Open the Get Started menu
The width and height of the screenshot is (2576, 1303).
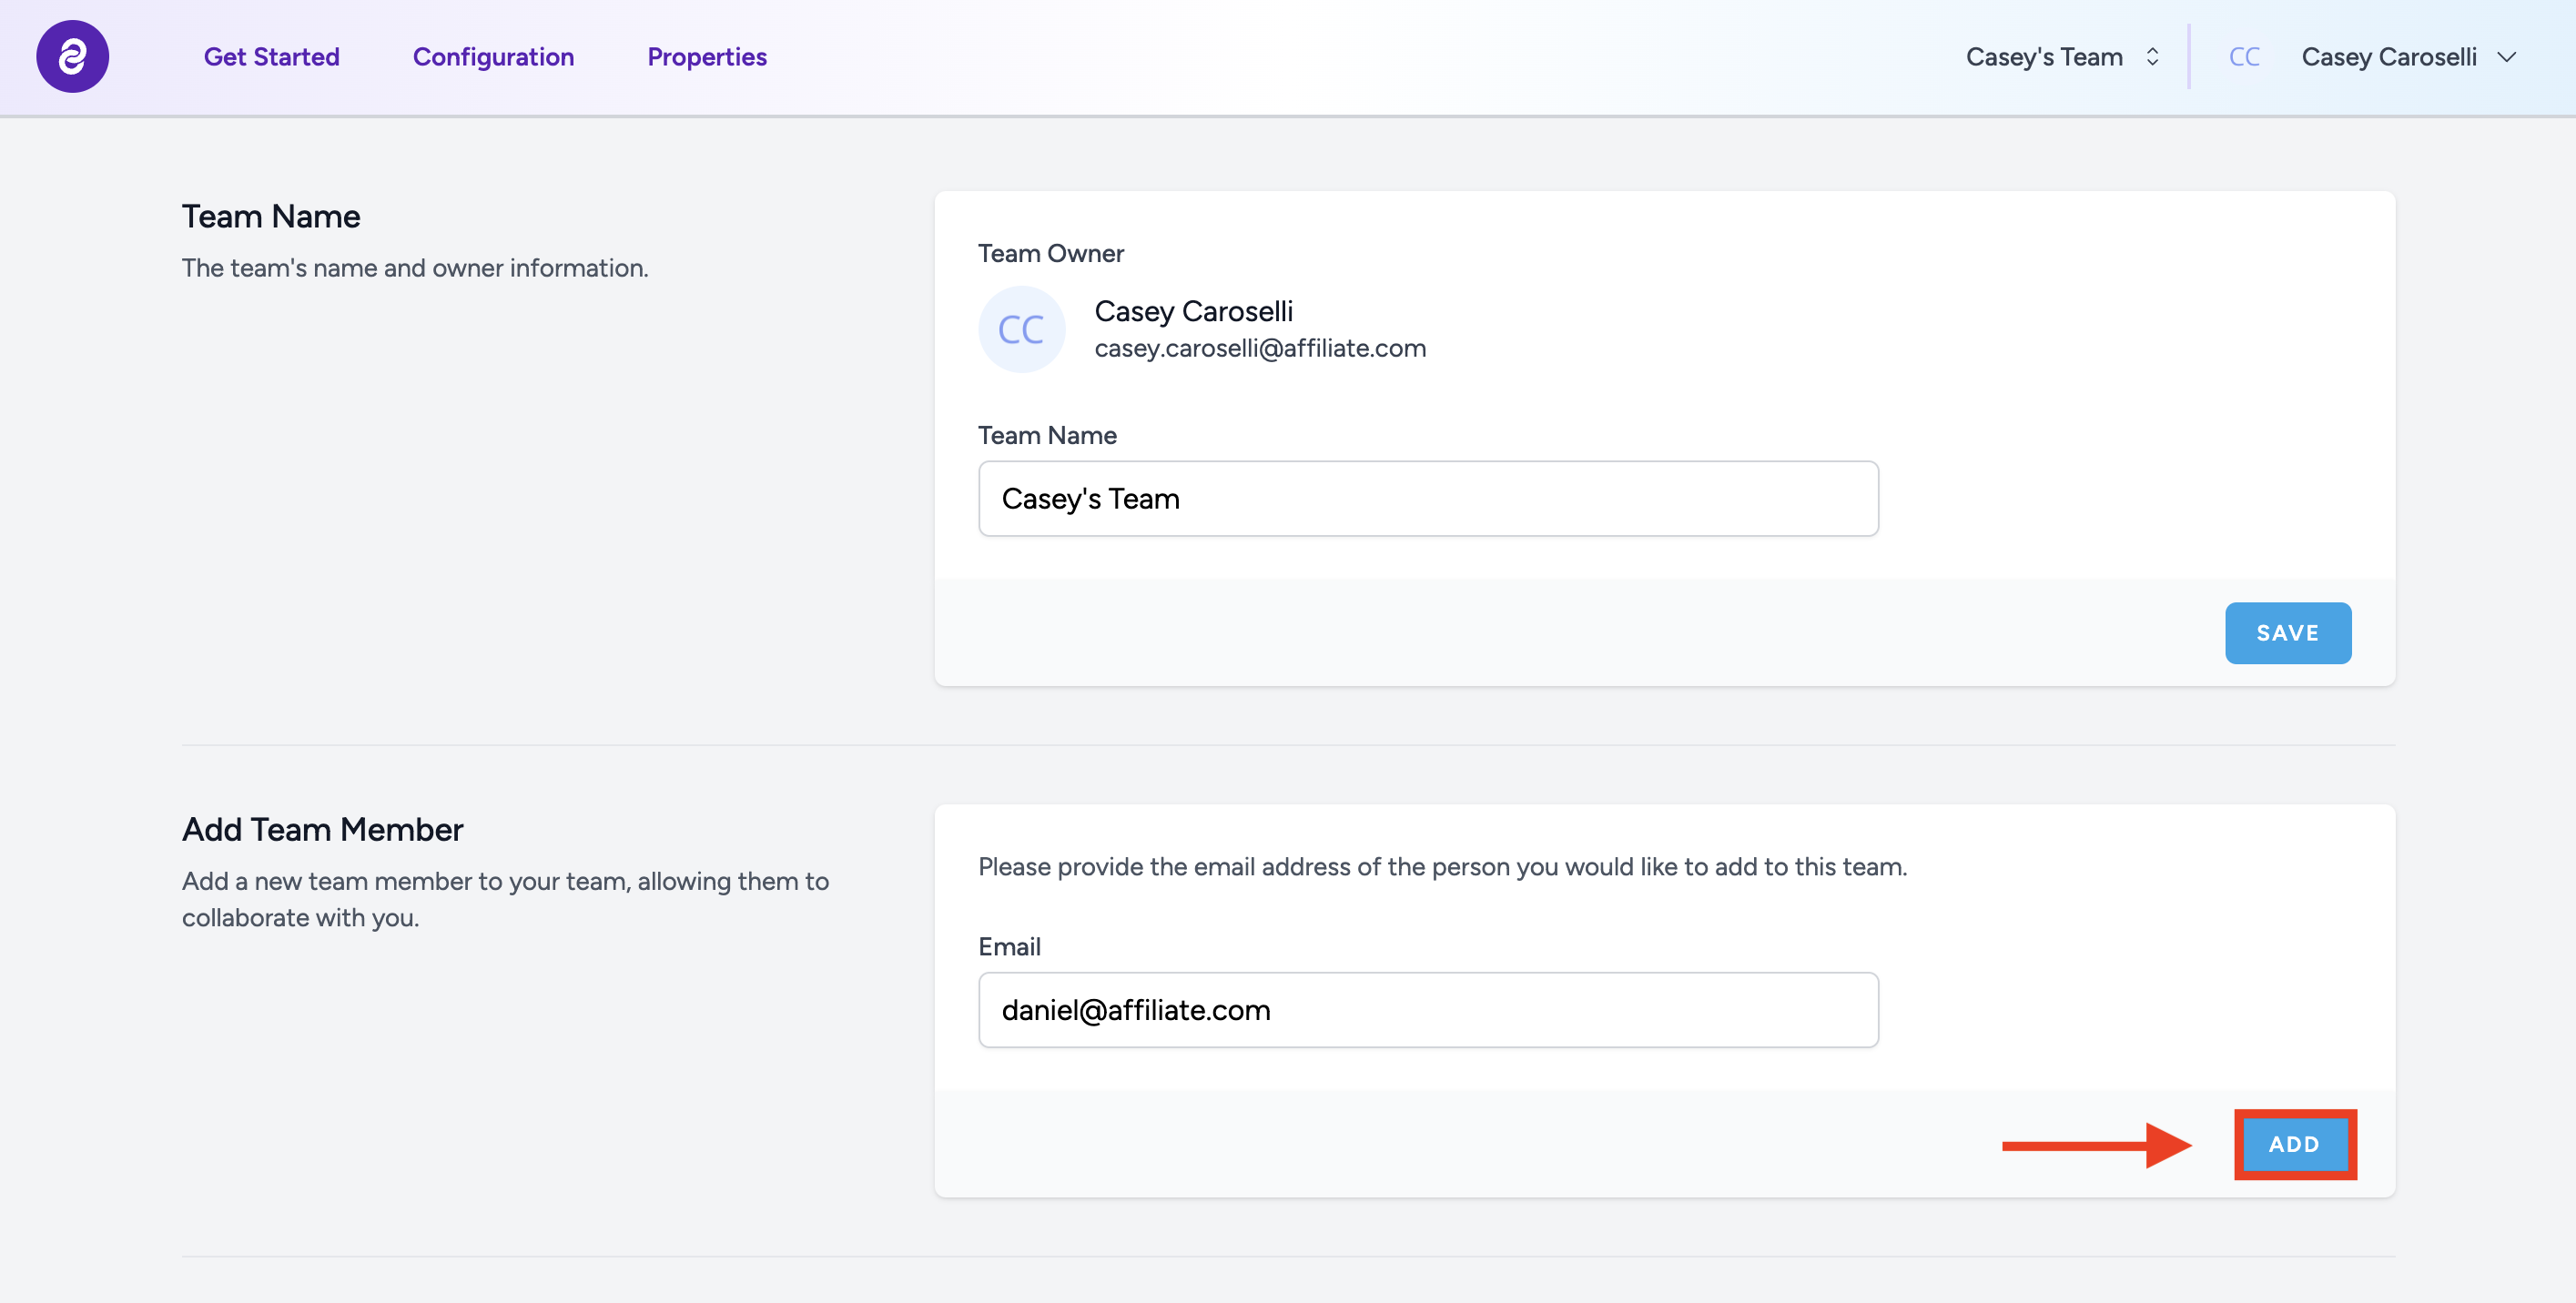(x=271, y=57)
